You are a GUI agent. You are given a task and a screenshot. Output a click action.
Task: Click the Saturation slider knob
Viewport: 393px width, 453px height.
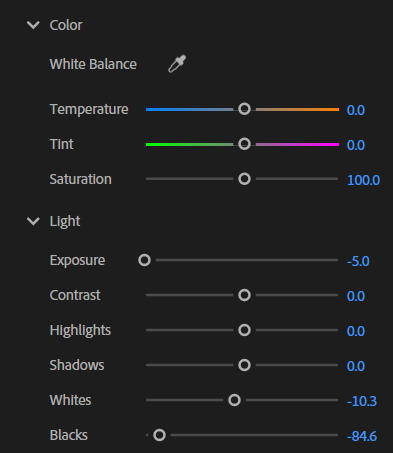coord(244,179)
